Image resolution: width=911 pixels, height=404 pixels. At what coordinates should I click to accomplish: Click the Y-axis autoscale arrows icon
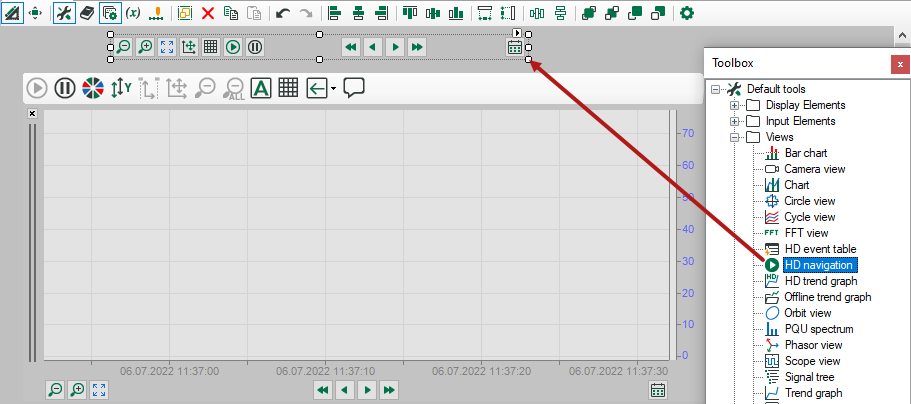(121, 88)
